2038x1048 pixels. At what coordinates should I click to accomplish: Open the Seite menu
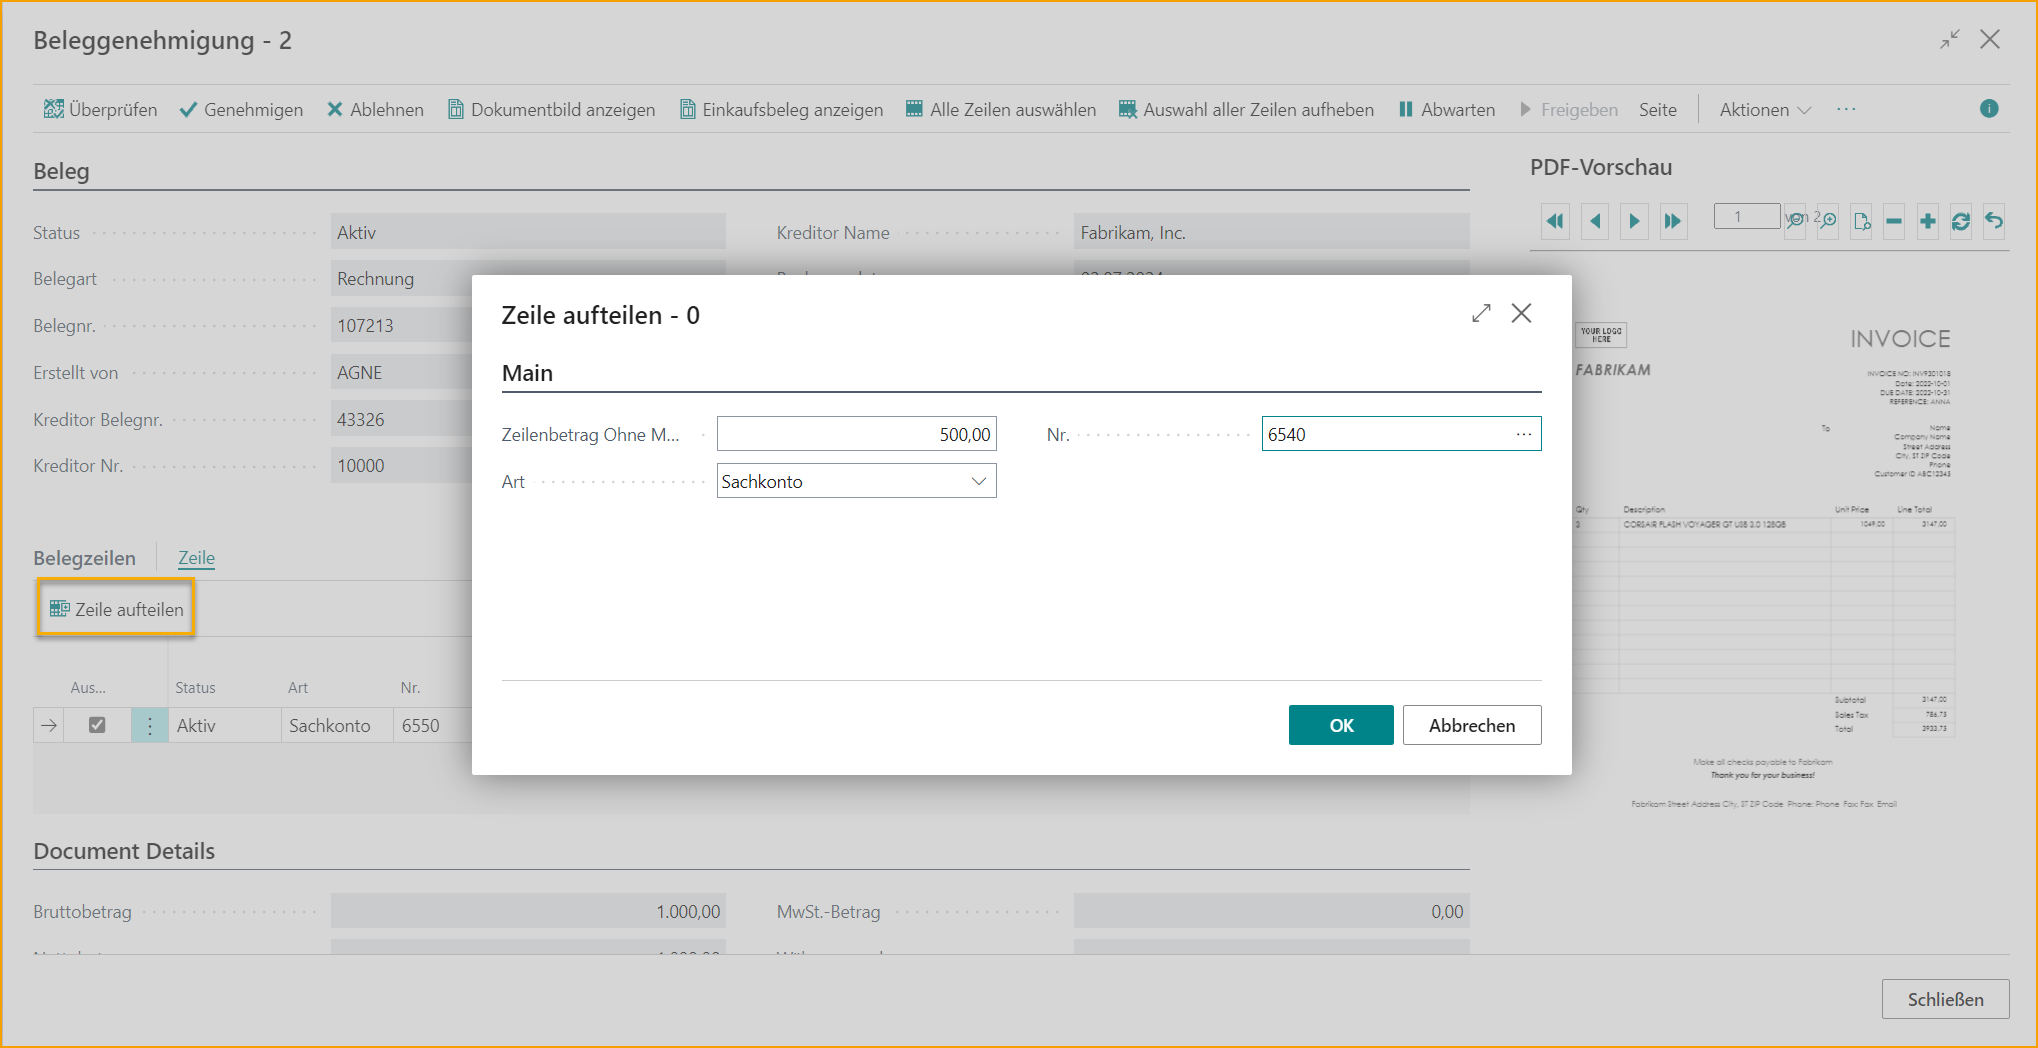[1657, 109]
